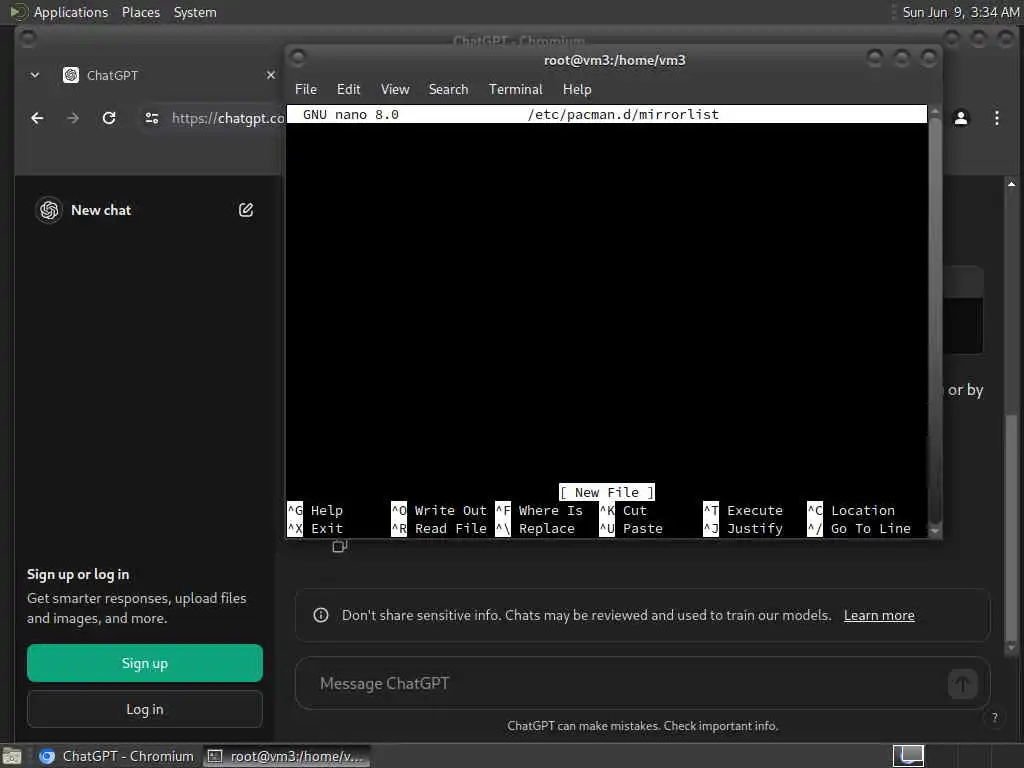
Task: View site information icon in address bar
Action: tap(152, 118)
